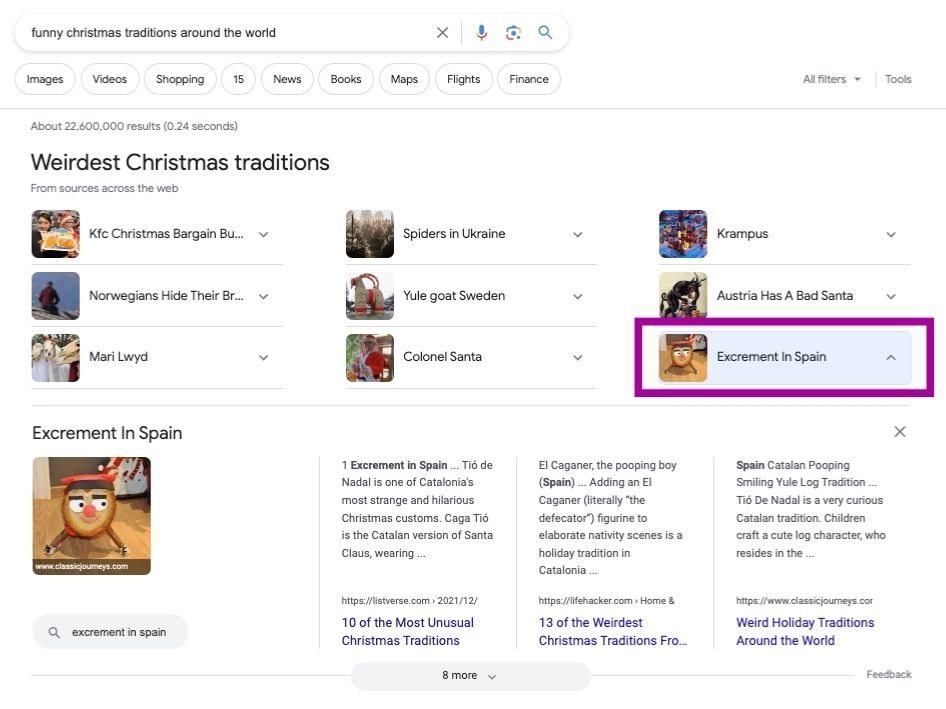Dismiss the Excrement In Spain panel
Image resolution: width=946 pixels, height=709 pixels.
point(899,431)
